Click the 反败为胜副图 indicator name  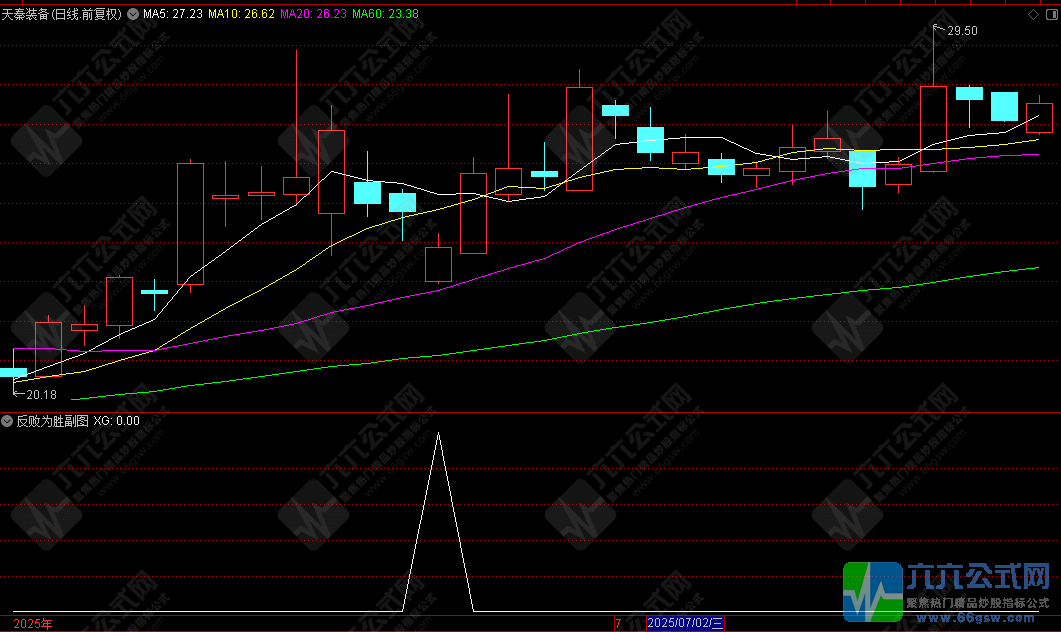[x=52, y=421]
